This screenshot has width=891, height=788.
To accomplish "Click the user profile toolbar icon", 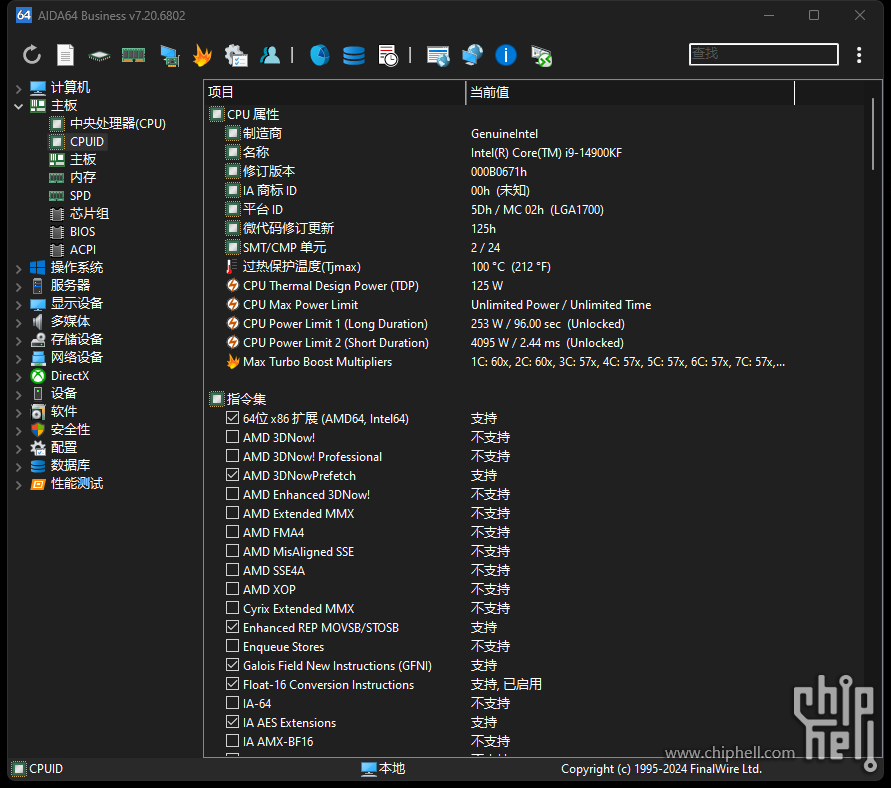I will click(270, 55).
